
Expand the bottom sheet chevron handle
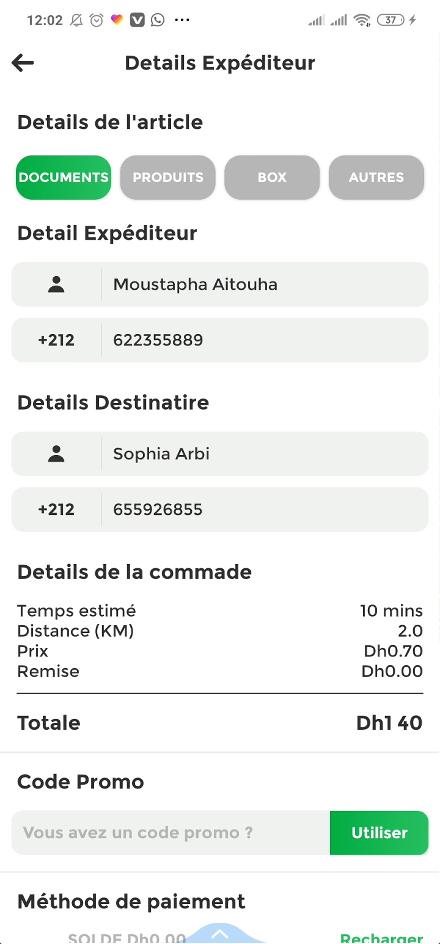[220, 934]
